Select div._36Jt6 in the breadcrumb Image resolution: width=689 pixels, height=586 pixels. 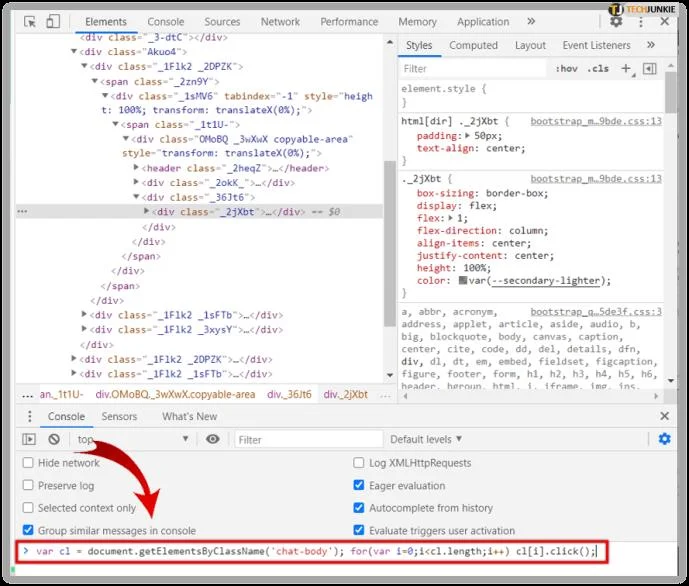click(289, 394)
